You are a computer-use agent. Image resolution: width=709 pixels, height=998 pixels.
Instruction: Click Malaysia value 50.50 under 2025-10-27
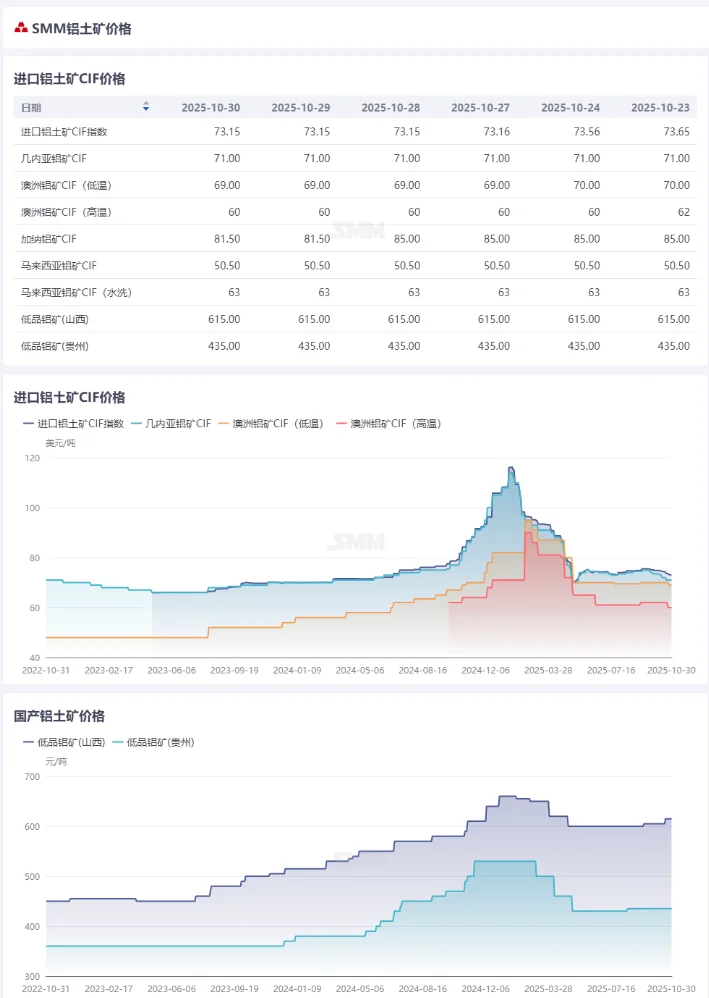coord(496,265)
